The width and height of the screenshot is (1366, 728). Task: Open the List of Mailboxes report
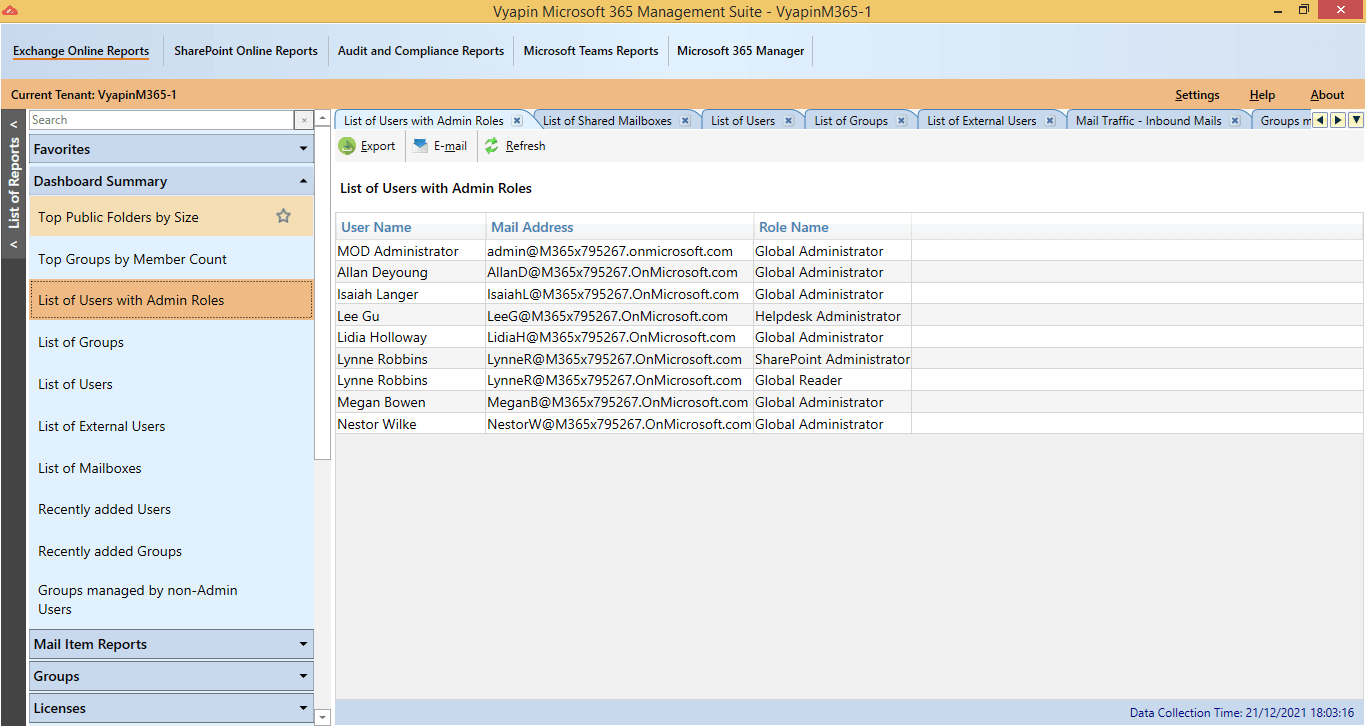(x=171, y=468)
